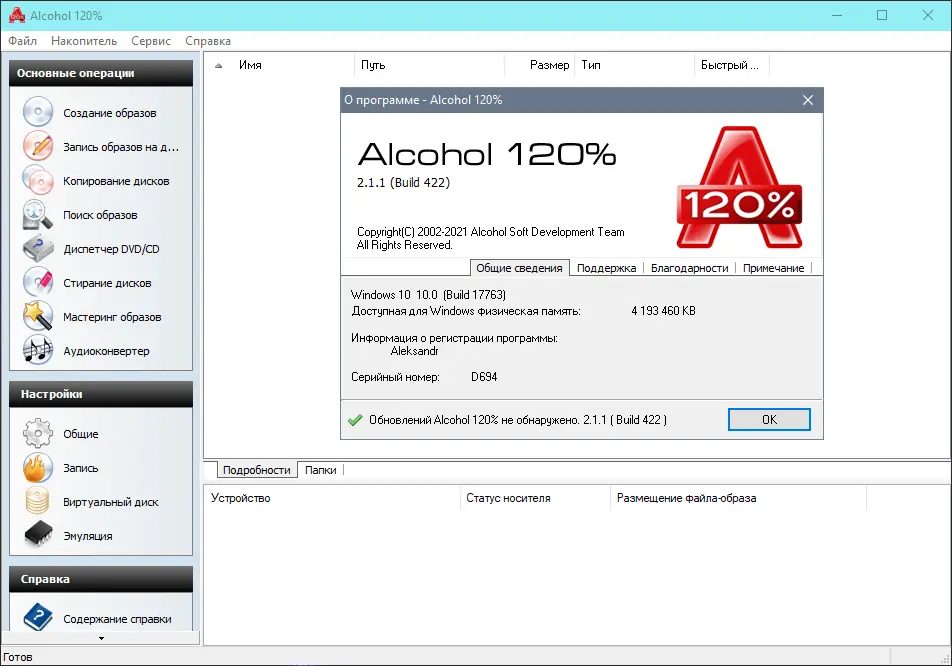The image size is (952, 666).
Task: Open the Сервис menu
Action: tap(150, 41)
